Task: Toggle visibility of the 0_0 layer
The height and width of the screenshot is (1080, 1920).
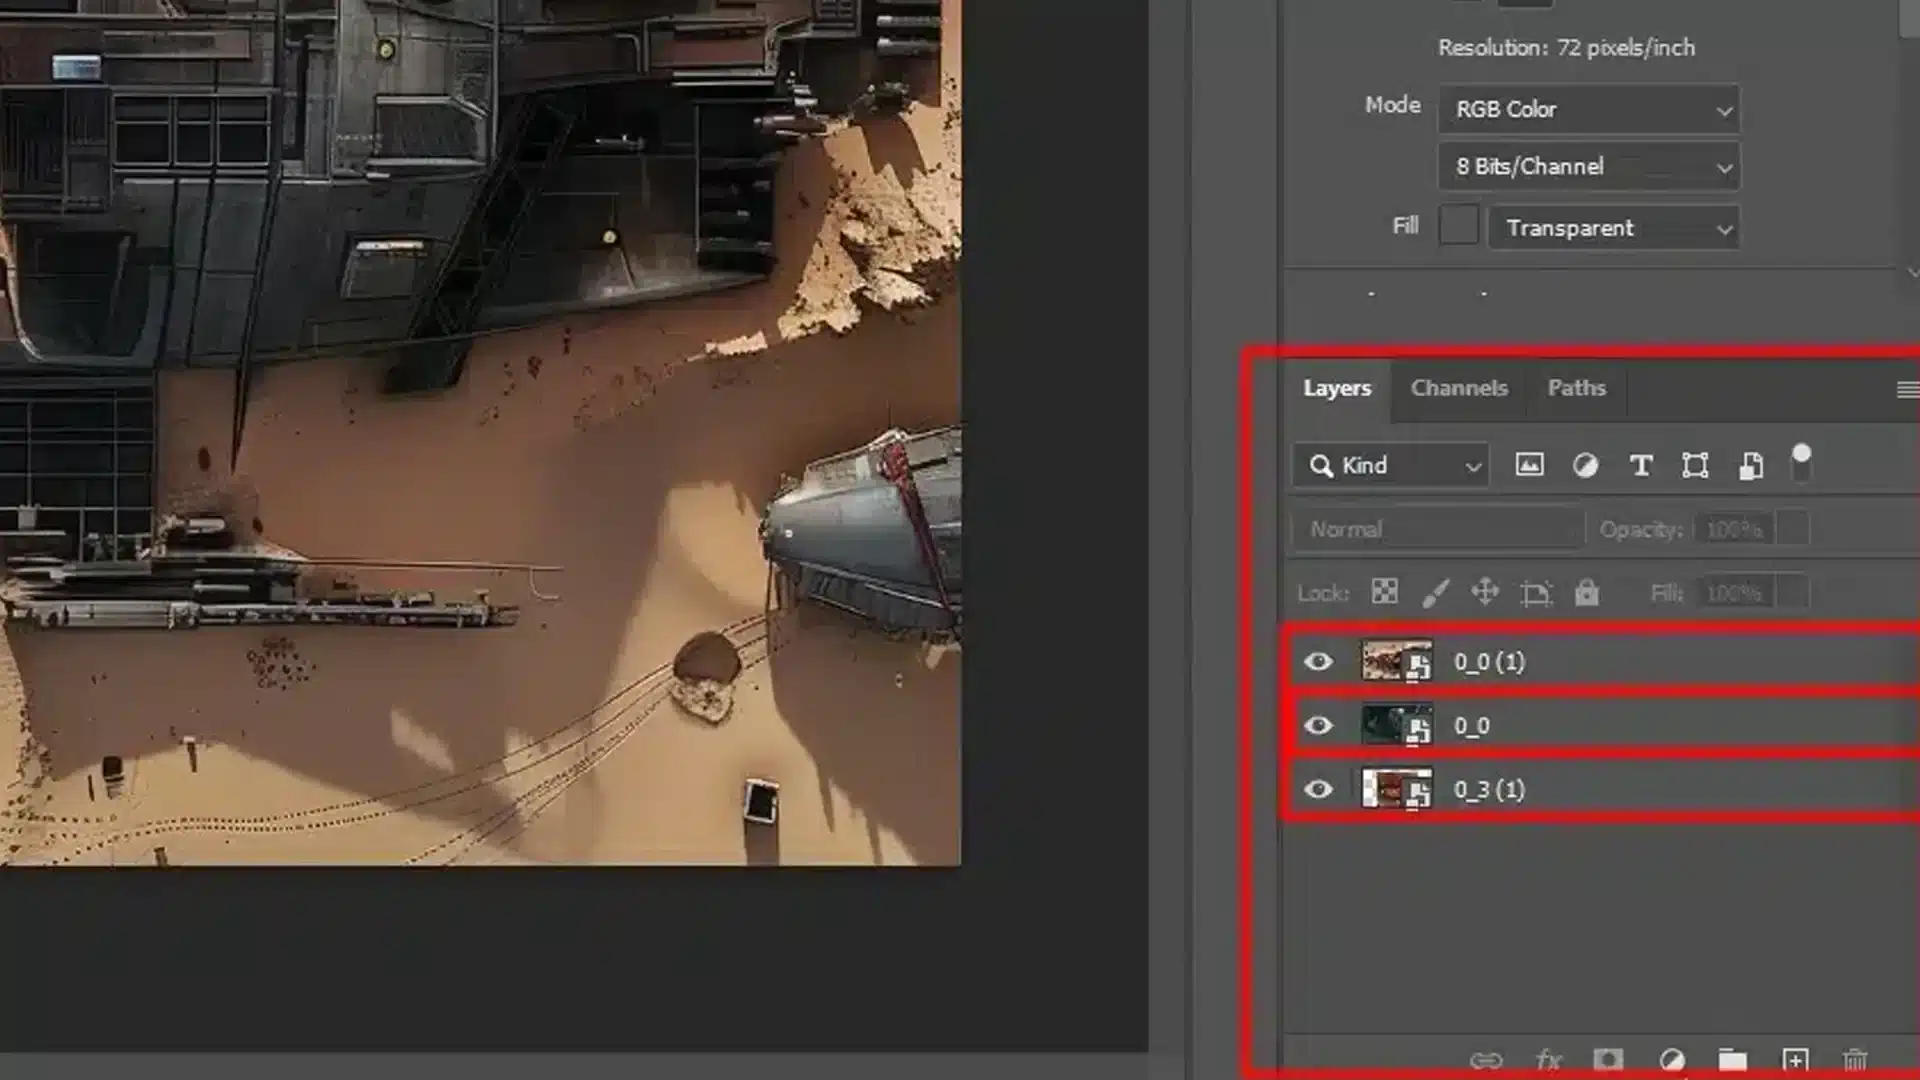Action: coord(1320,725)
